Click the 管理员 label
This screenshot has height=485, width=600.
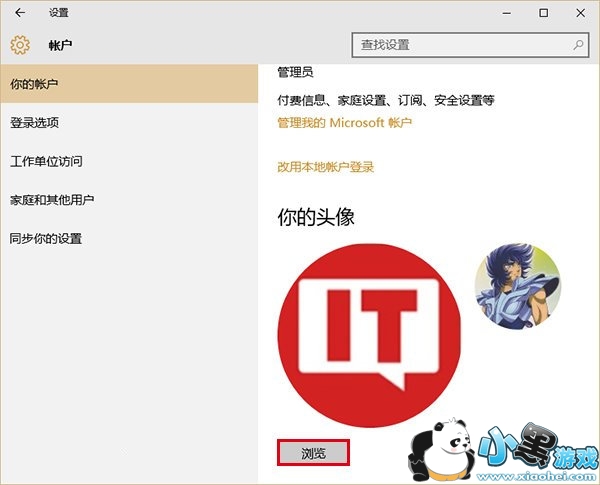(x=295, y=72)
